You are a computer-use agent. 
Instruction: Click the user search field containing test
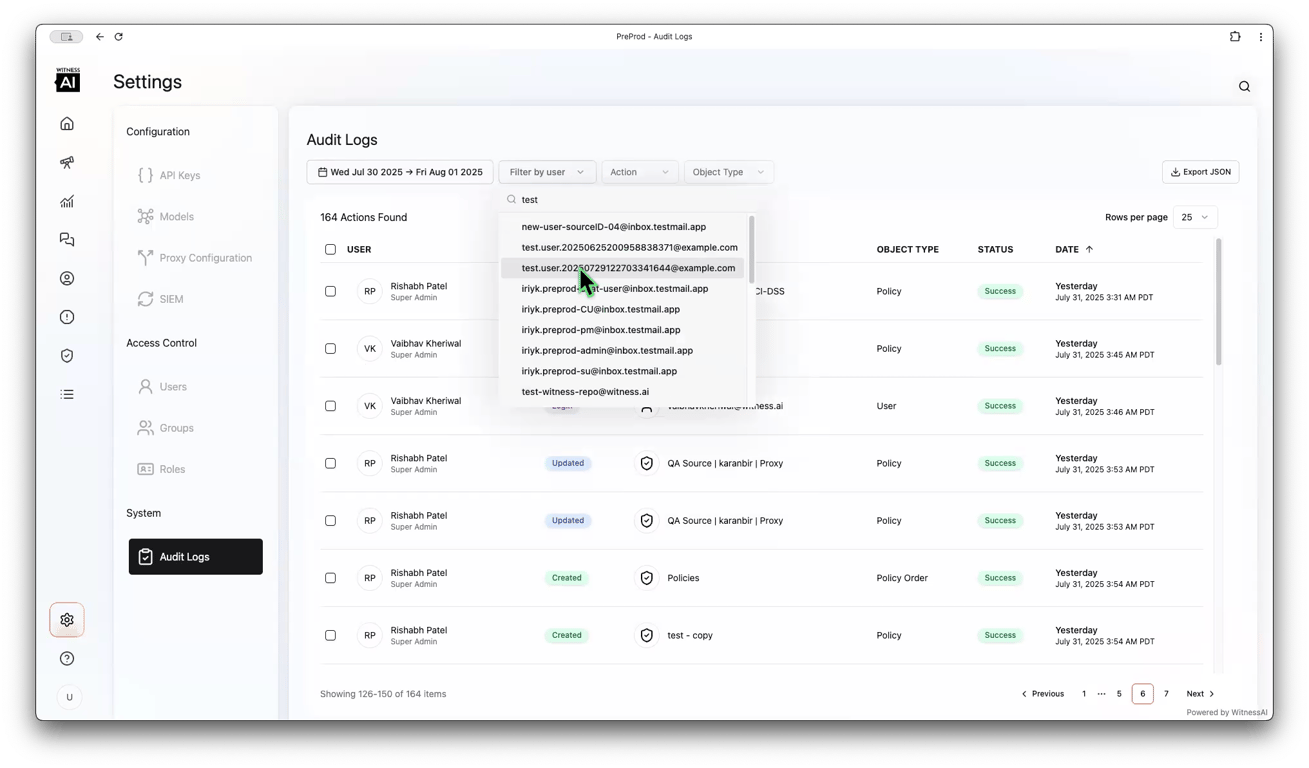point(626,200)
